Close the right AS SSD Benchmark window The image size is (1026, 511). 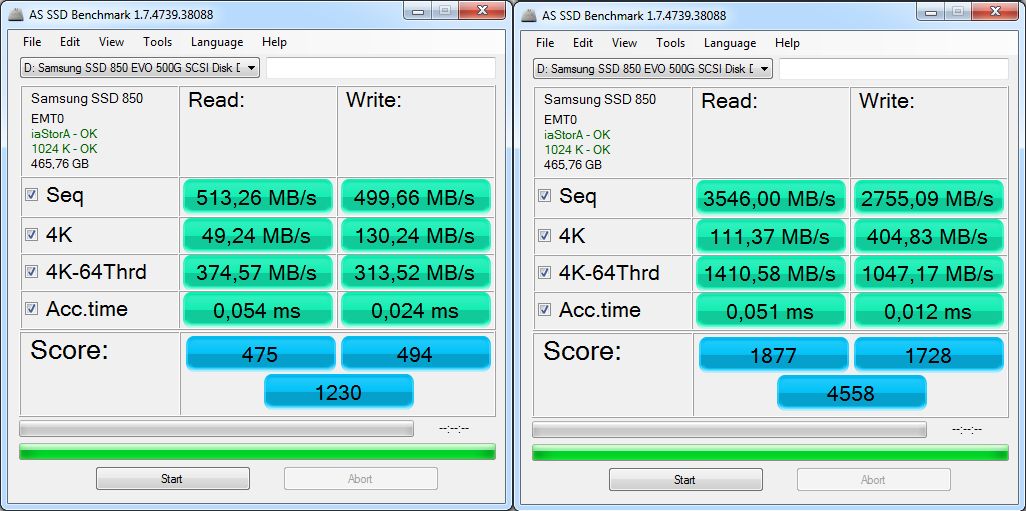(995, 11)
